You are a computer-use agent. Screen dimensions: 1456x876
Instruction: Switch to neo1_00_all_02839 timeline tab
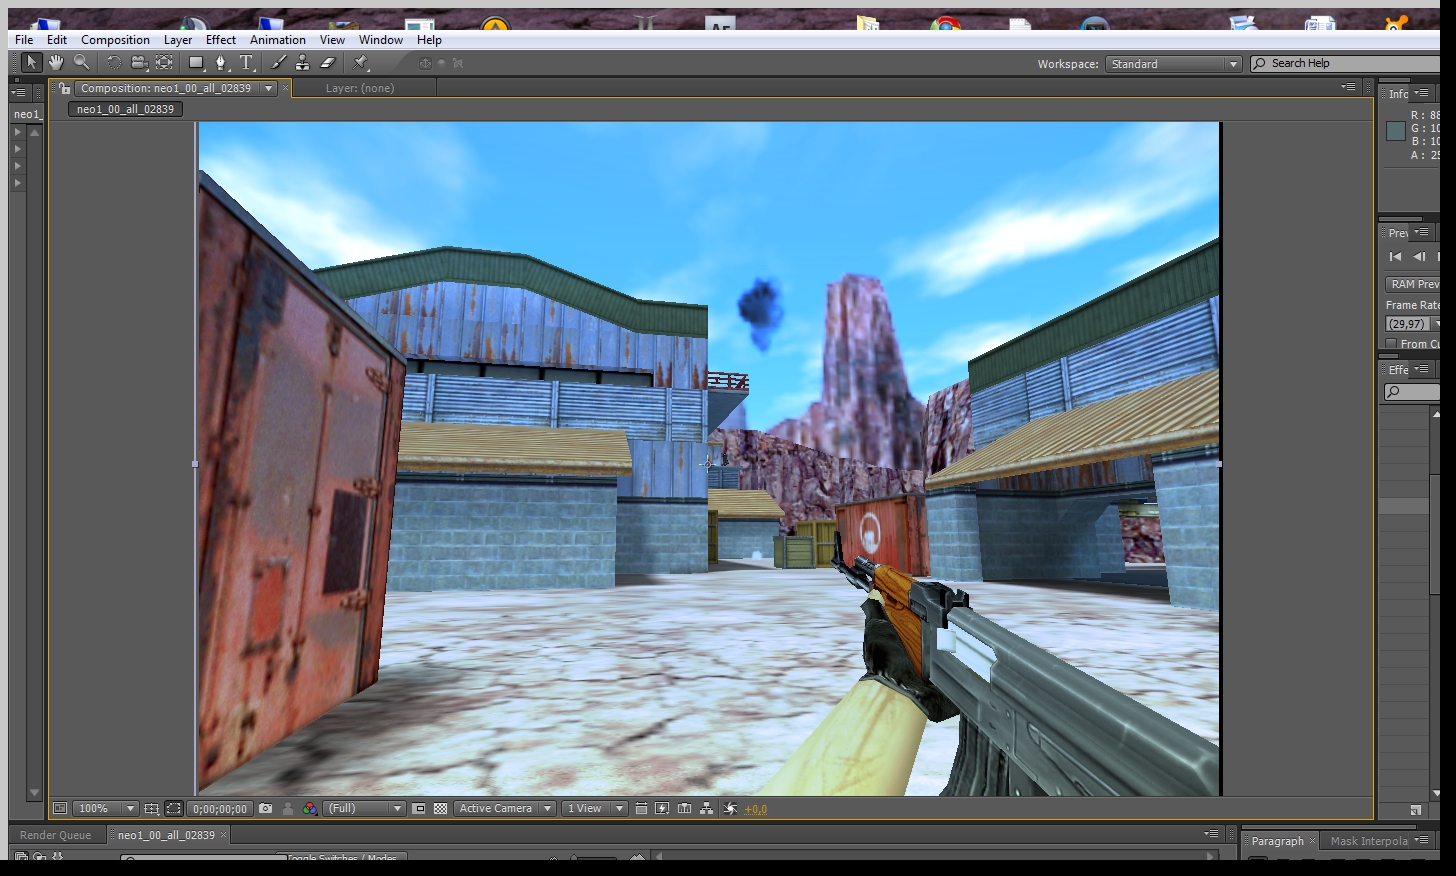click(x=166, y=835)
